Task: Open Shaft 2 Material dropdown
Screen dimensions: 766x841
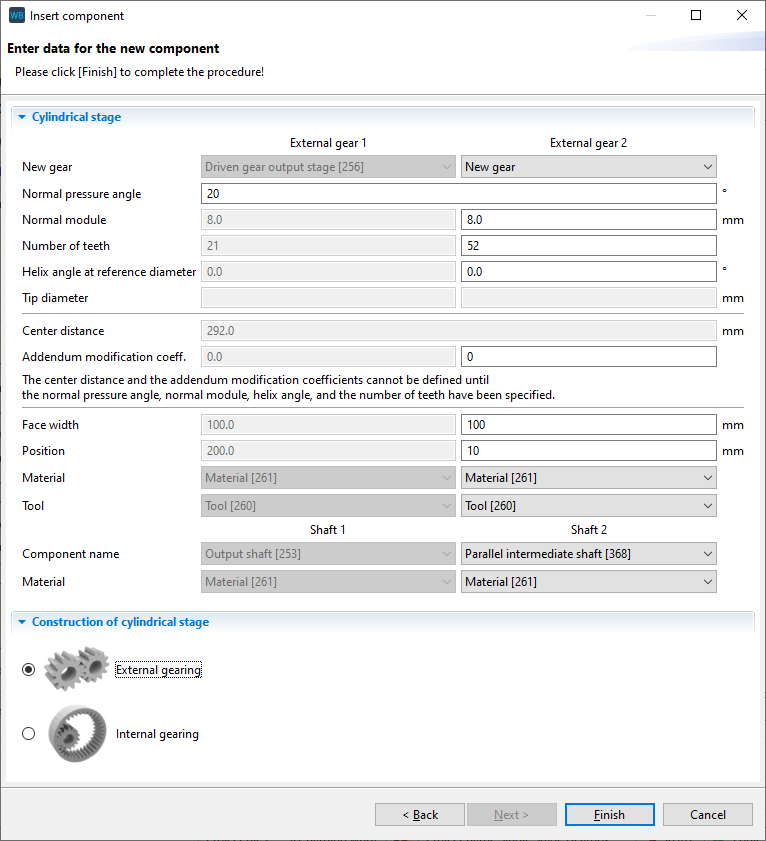Action: pyautogui.click(x=588, y=582)
